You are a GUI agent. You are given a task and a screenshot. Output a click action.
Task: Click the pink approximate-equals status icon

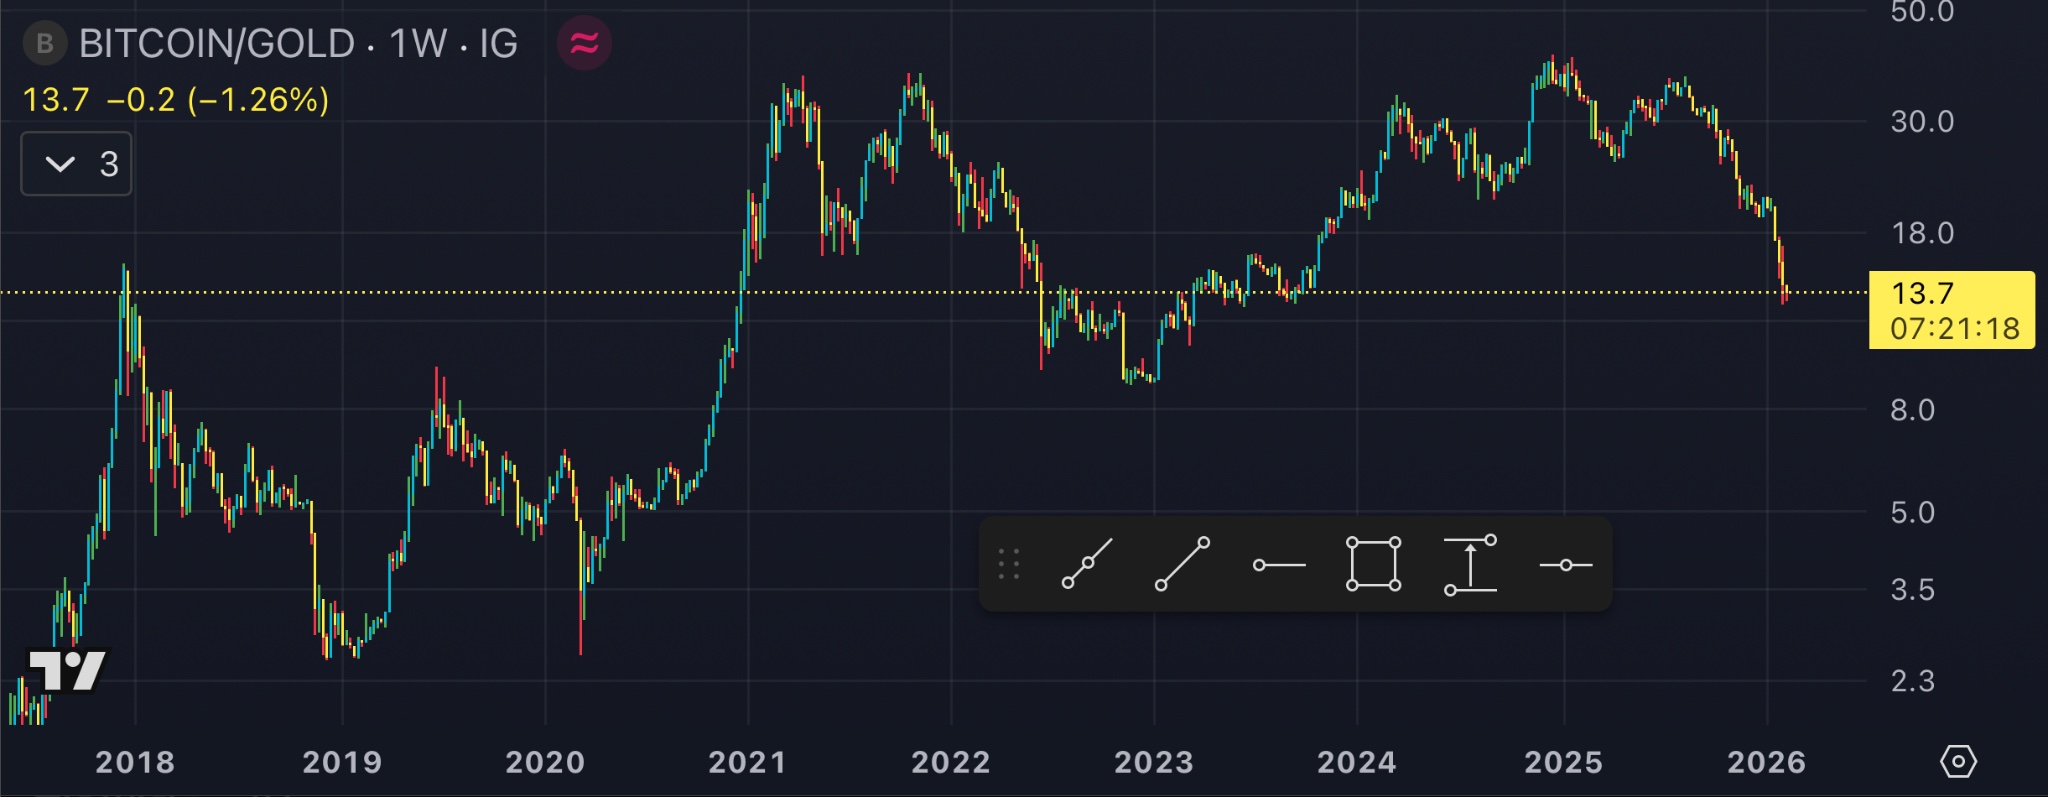pos(584,44)
